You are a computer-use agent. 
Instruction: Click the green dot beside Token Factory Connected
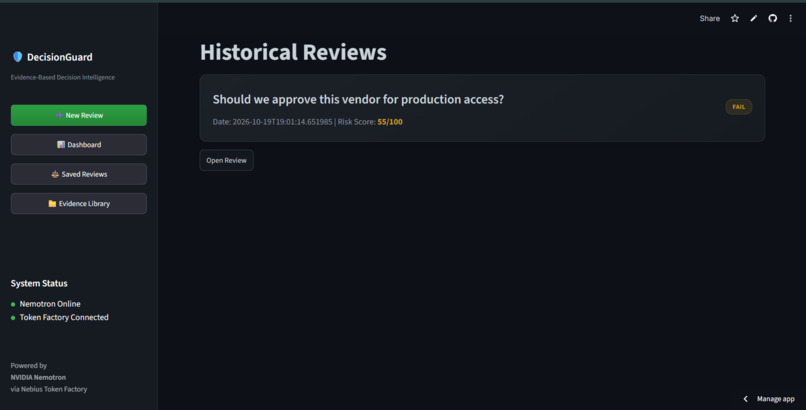pos(13,318)
